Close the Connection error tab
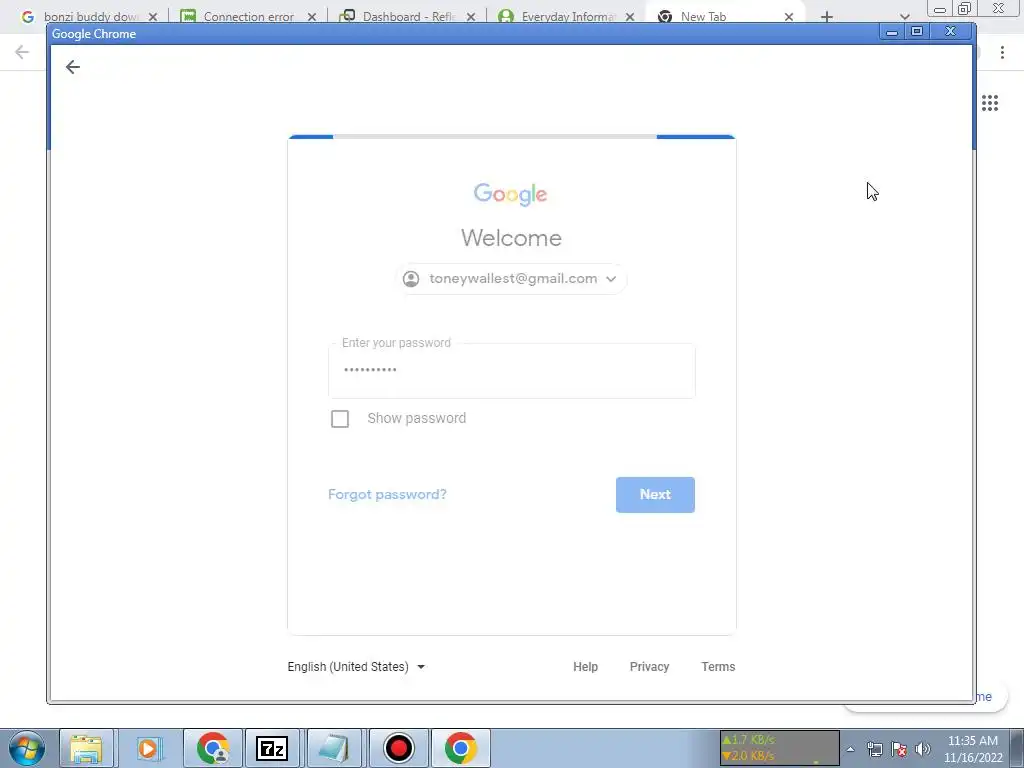The image size is (1024, 768). 312,16
